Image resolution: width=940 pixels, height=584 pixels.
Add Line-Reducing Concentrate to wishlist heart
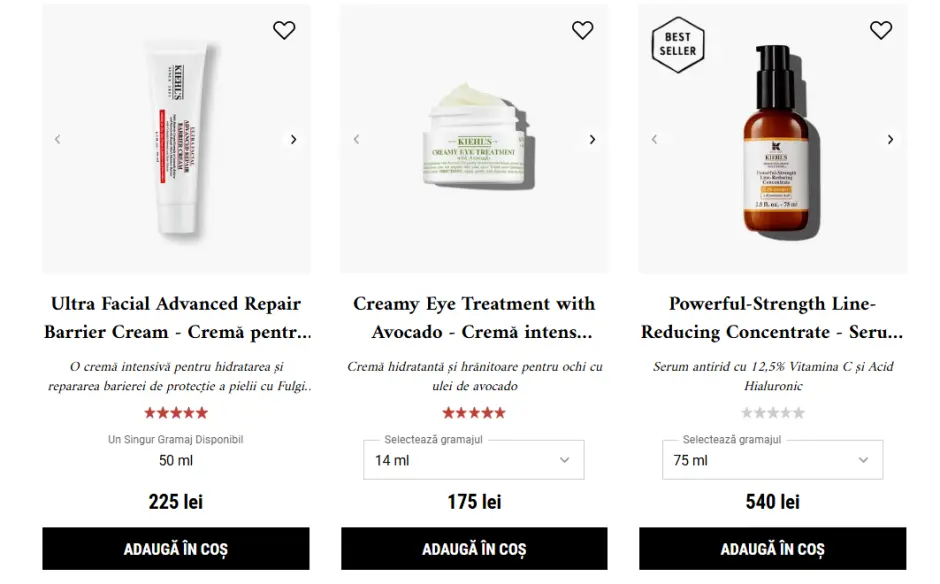880,31
